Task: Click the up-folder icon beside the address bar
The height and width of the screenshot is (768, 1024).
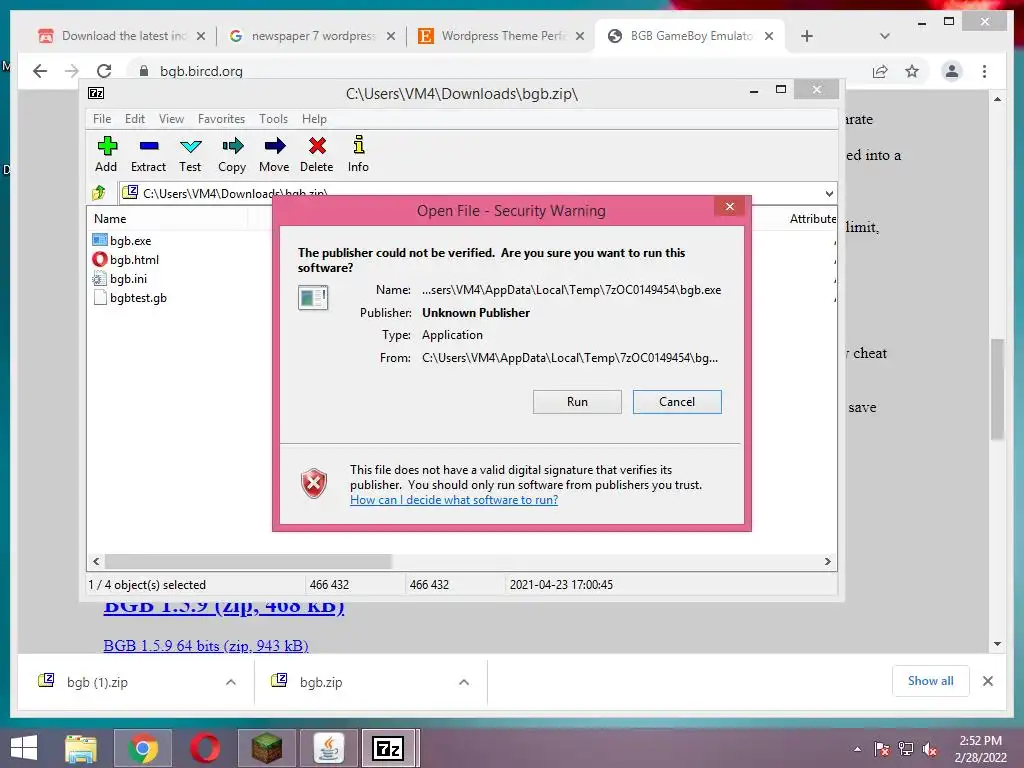Action: tap(99, 193)
